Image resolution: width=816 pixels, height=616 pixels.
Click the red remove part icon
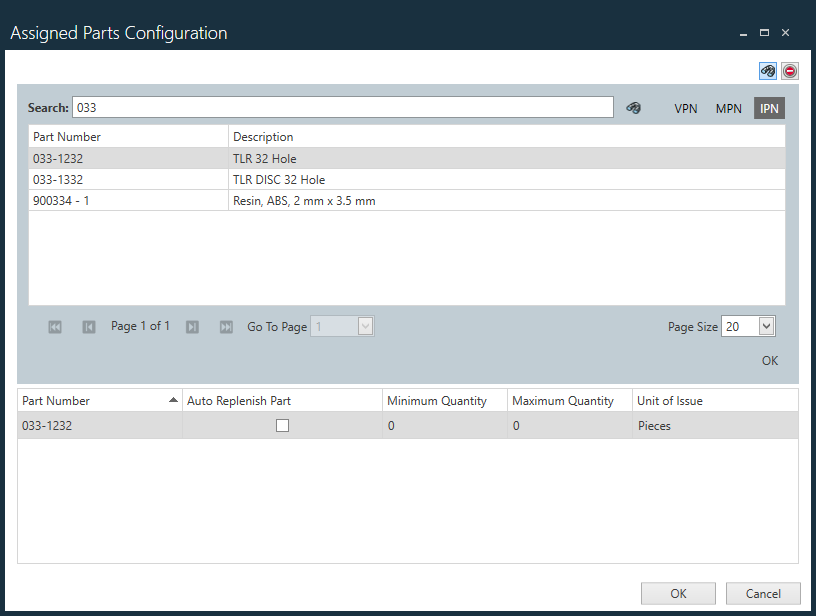[x=789, y=71]
